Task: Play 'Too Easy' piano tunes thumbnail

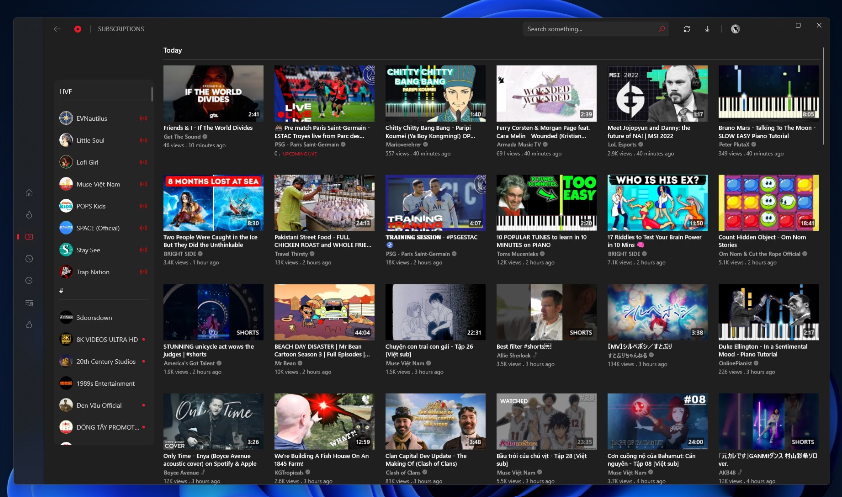Action: pos(547,203)
